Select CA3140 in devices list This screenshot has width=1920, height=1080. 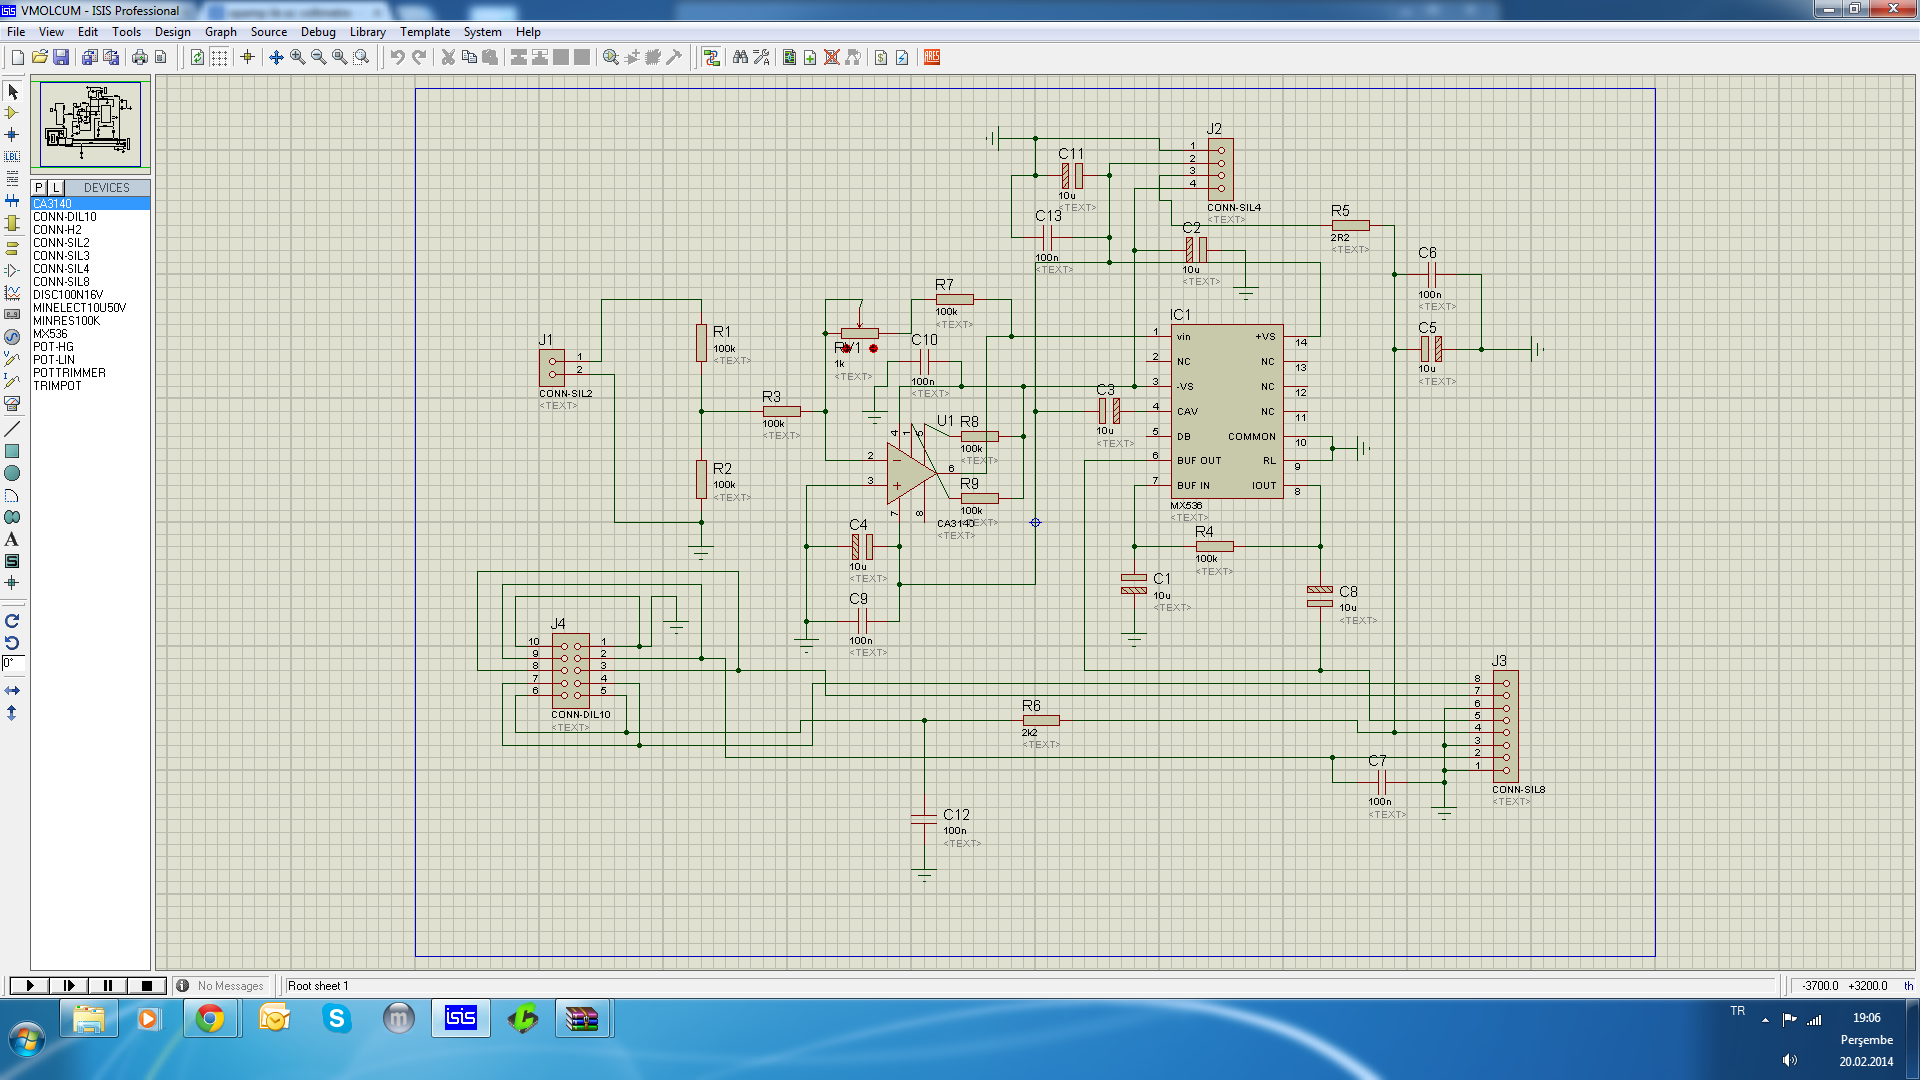coord(90,204)
